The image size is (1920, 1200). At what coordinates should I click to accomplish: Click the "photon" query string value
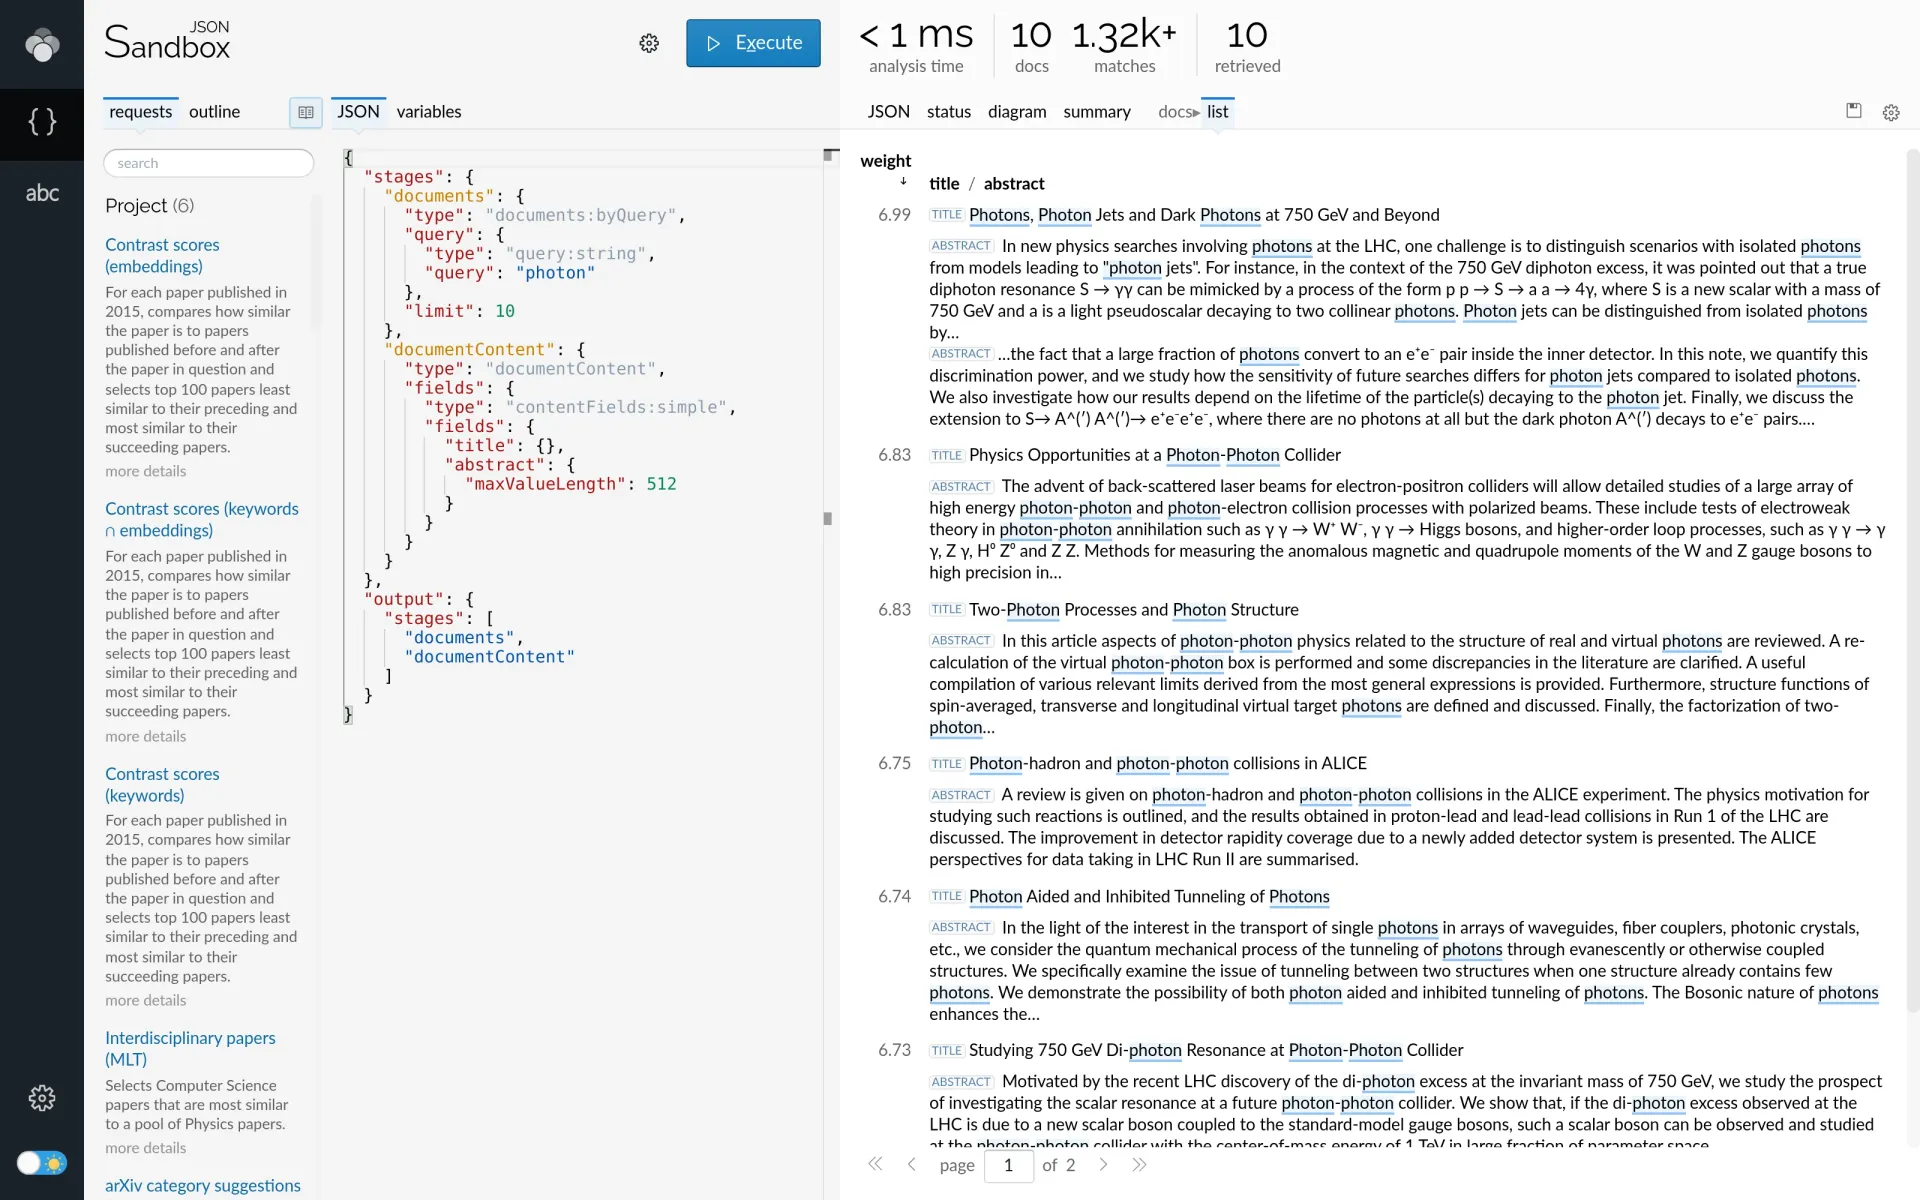[555, 273]
